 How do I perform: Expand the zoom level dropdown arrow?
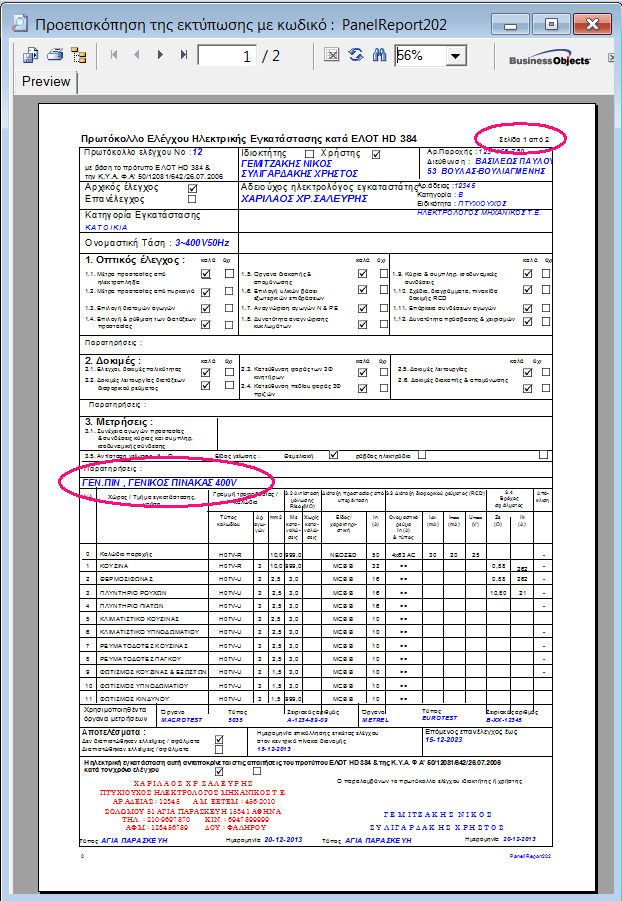tap(455, 56)
